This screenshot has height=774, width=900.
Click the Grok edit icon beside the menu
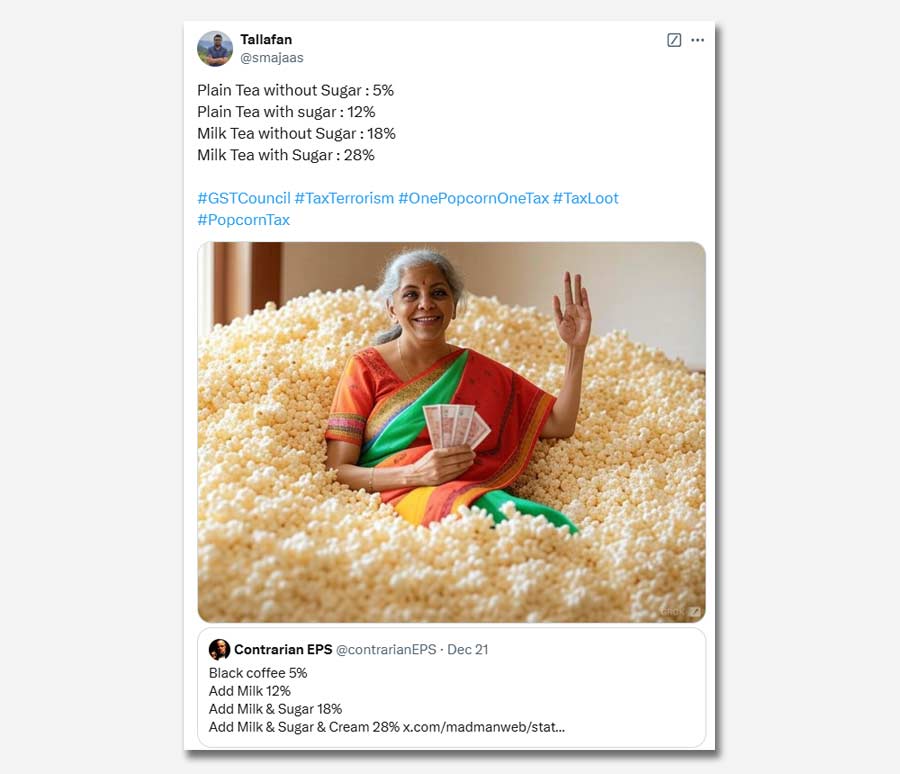(x=674, y=40)
